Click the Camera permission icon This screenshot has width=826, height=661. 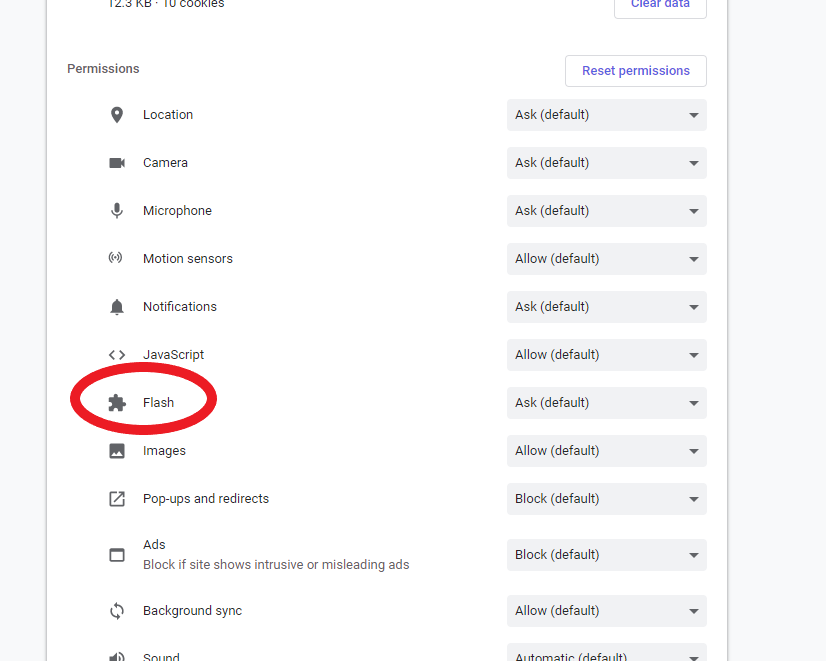(117, 163)
